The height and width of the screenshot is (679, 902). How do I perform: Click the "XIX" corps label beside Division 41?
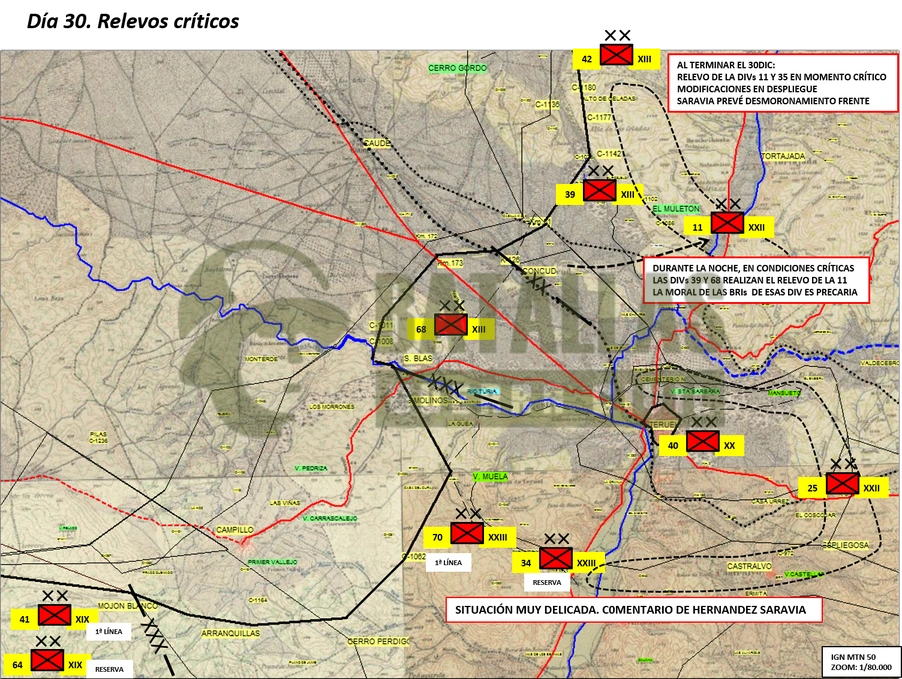tap(82, 619)
